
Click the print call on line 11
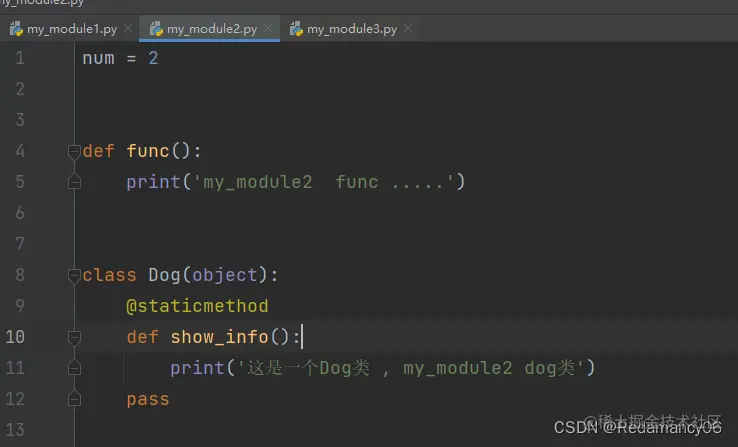click(197, 368)
